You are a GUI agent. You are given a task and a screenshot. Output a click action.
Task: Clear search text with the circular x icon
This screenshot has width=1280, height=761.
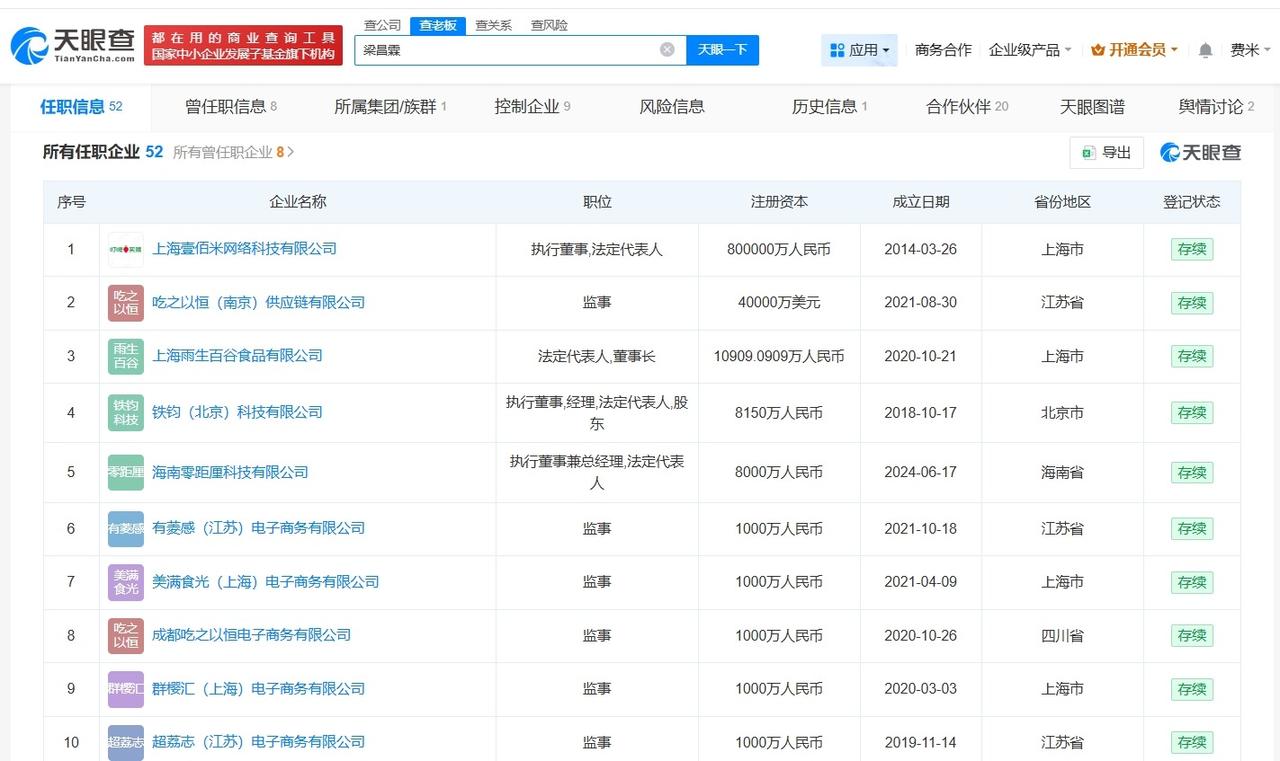[x=666, y=49]
